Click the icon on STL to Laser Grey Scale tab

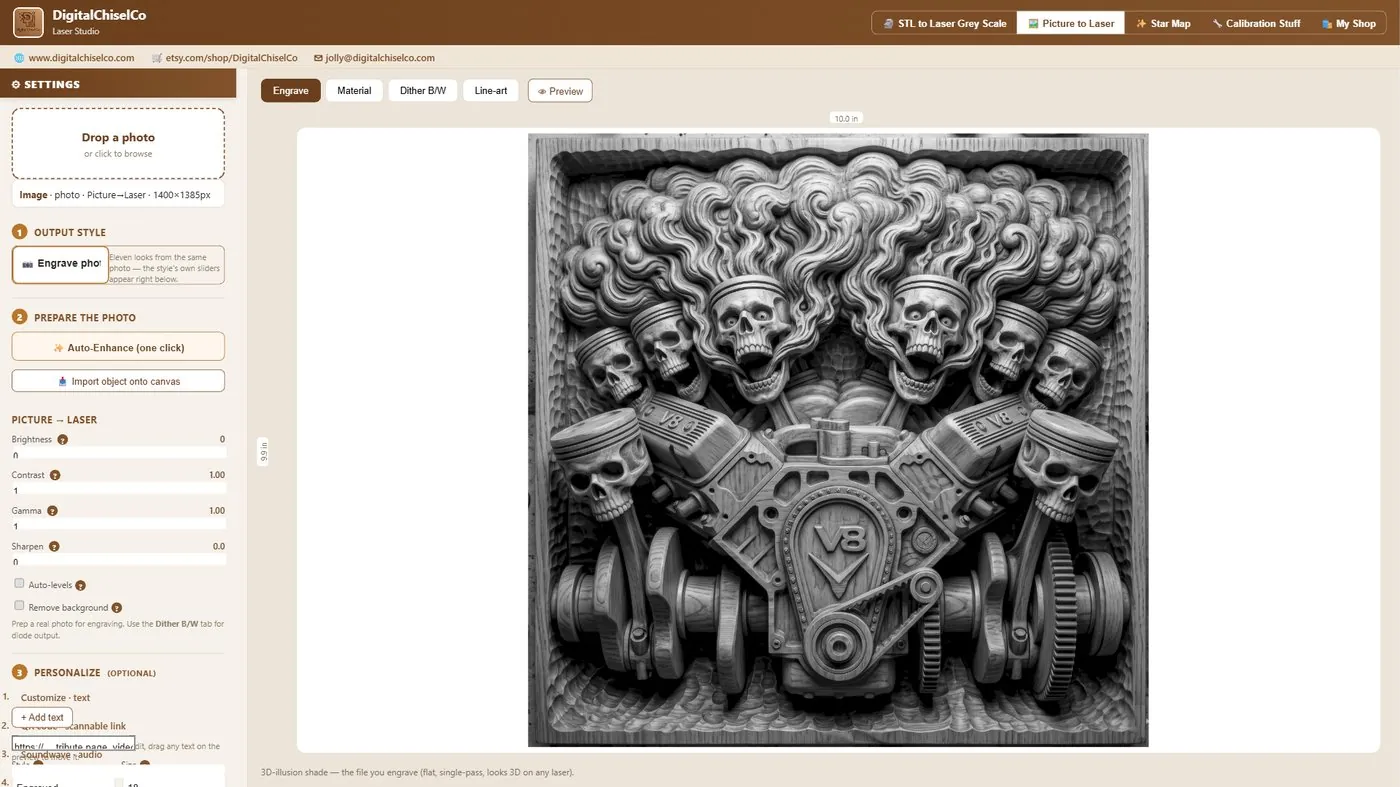tap(888, 23)
